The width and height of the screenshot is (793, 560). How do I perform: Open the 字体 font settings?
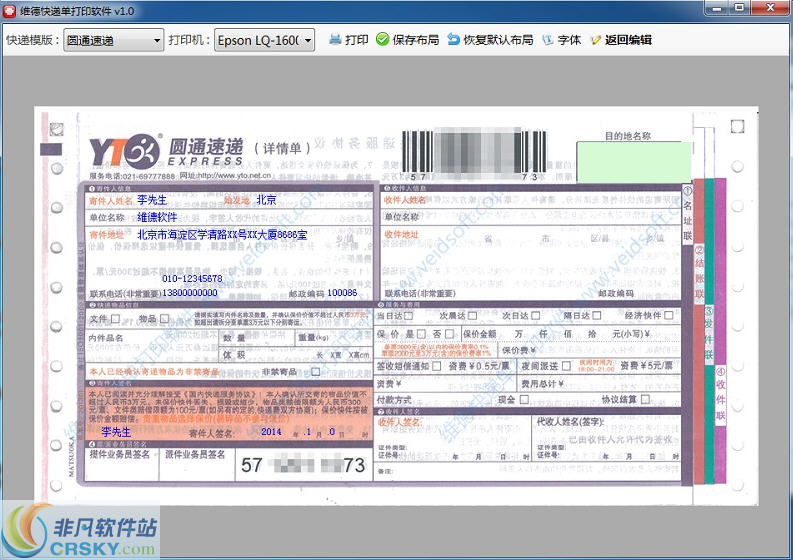[x=561, y=39]
